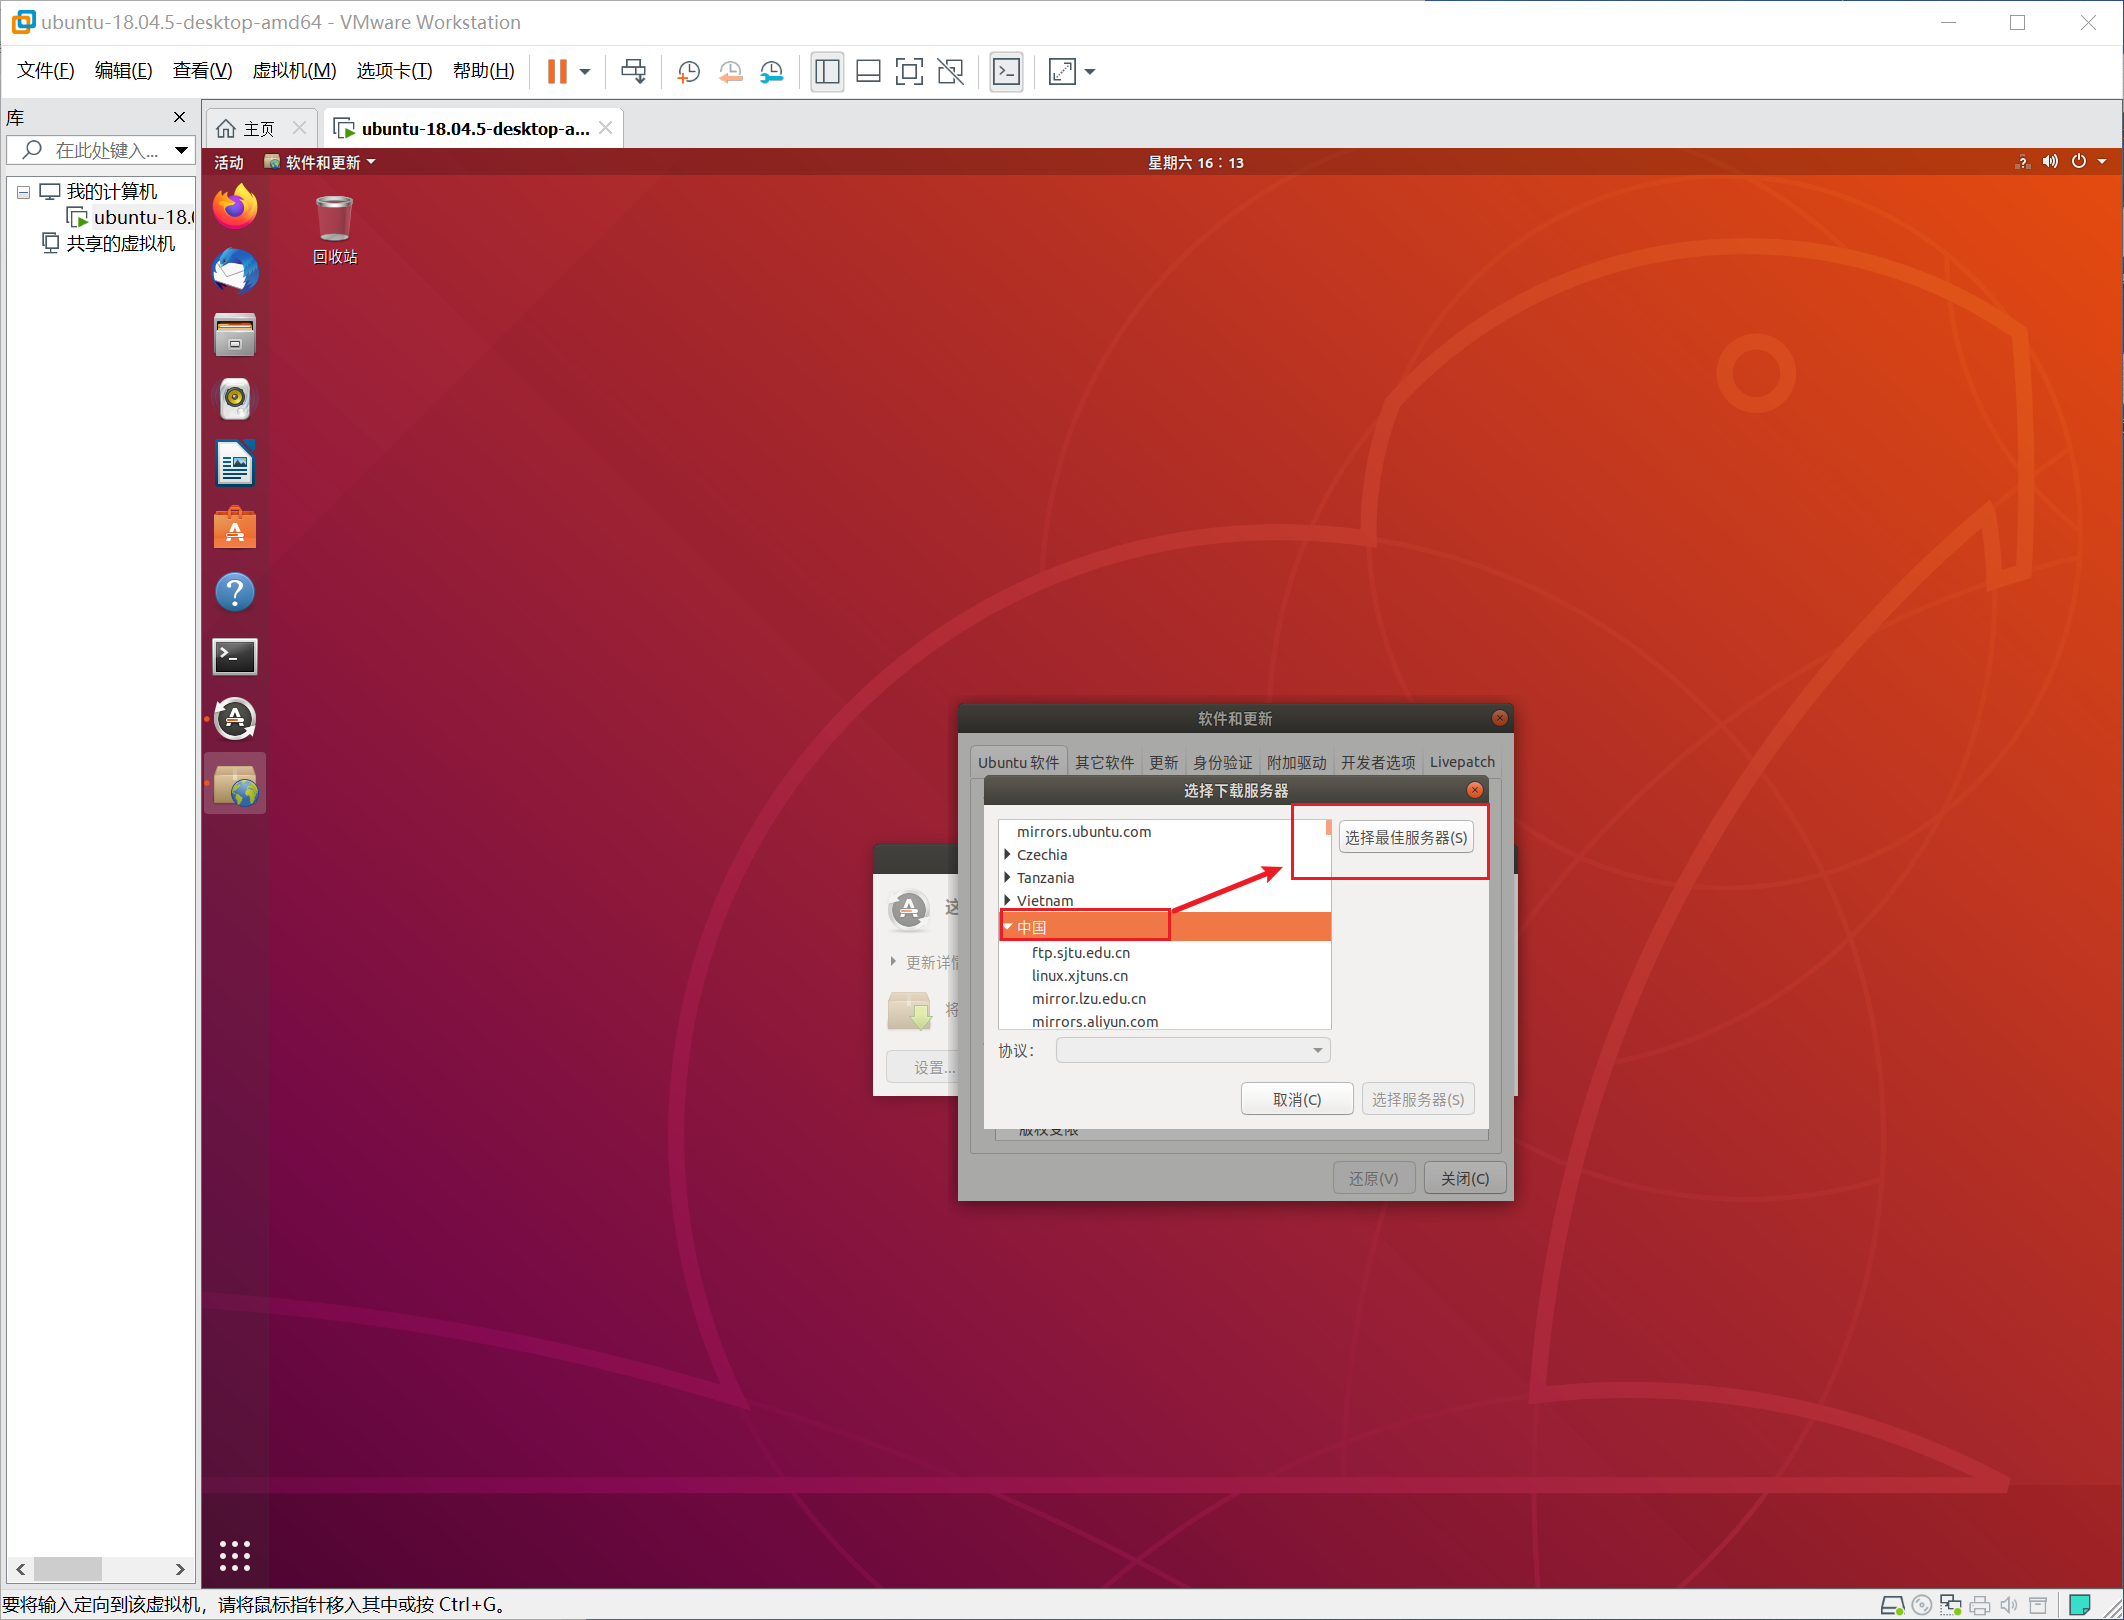Open the Ubuntu power menu icon
The height and width of the screenshot is (1620, 2124).
pyautogui.click(x=2078, y=162)
